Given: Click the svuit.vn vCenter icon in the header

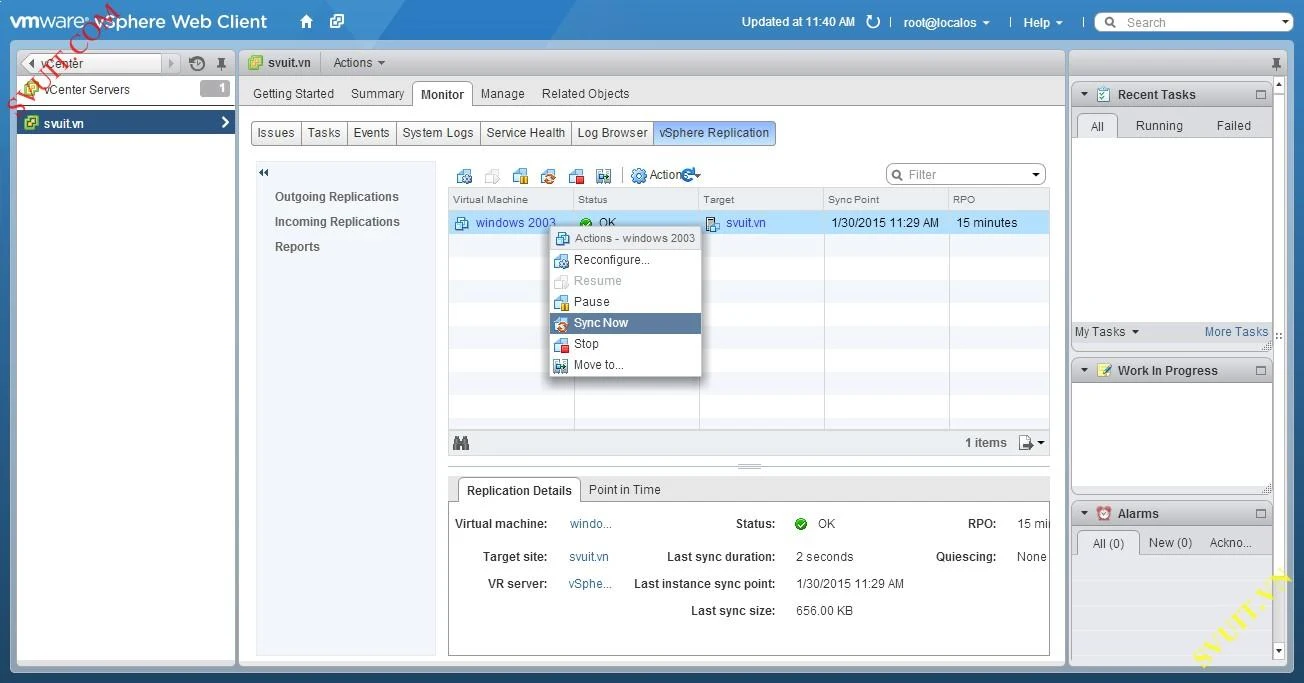Looking at the screenshot, I should coord(256,63).
